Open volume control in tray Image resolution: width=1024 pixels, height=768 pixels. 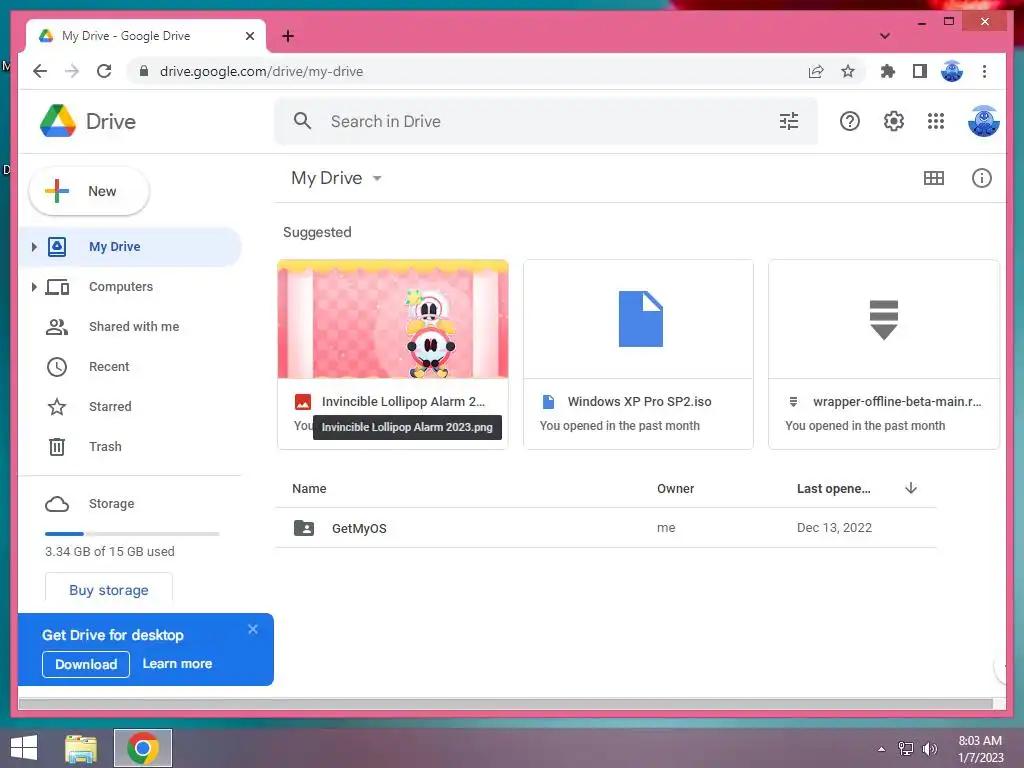929,748
